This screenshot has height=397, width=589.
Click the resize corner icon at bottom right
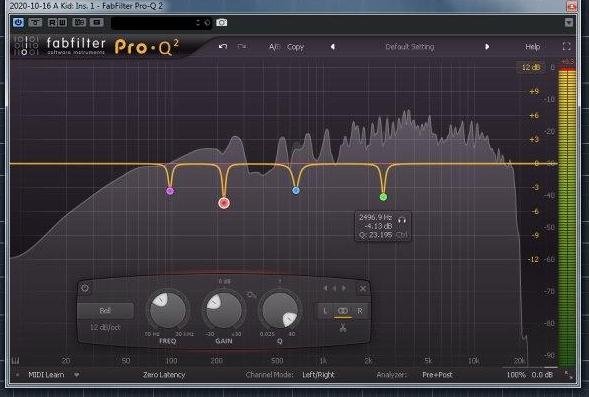pos(569,374)
